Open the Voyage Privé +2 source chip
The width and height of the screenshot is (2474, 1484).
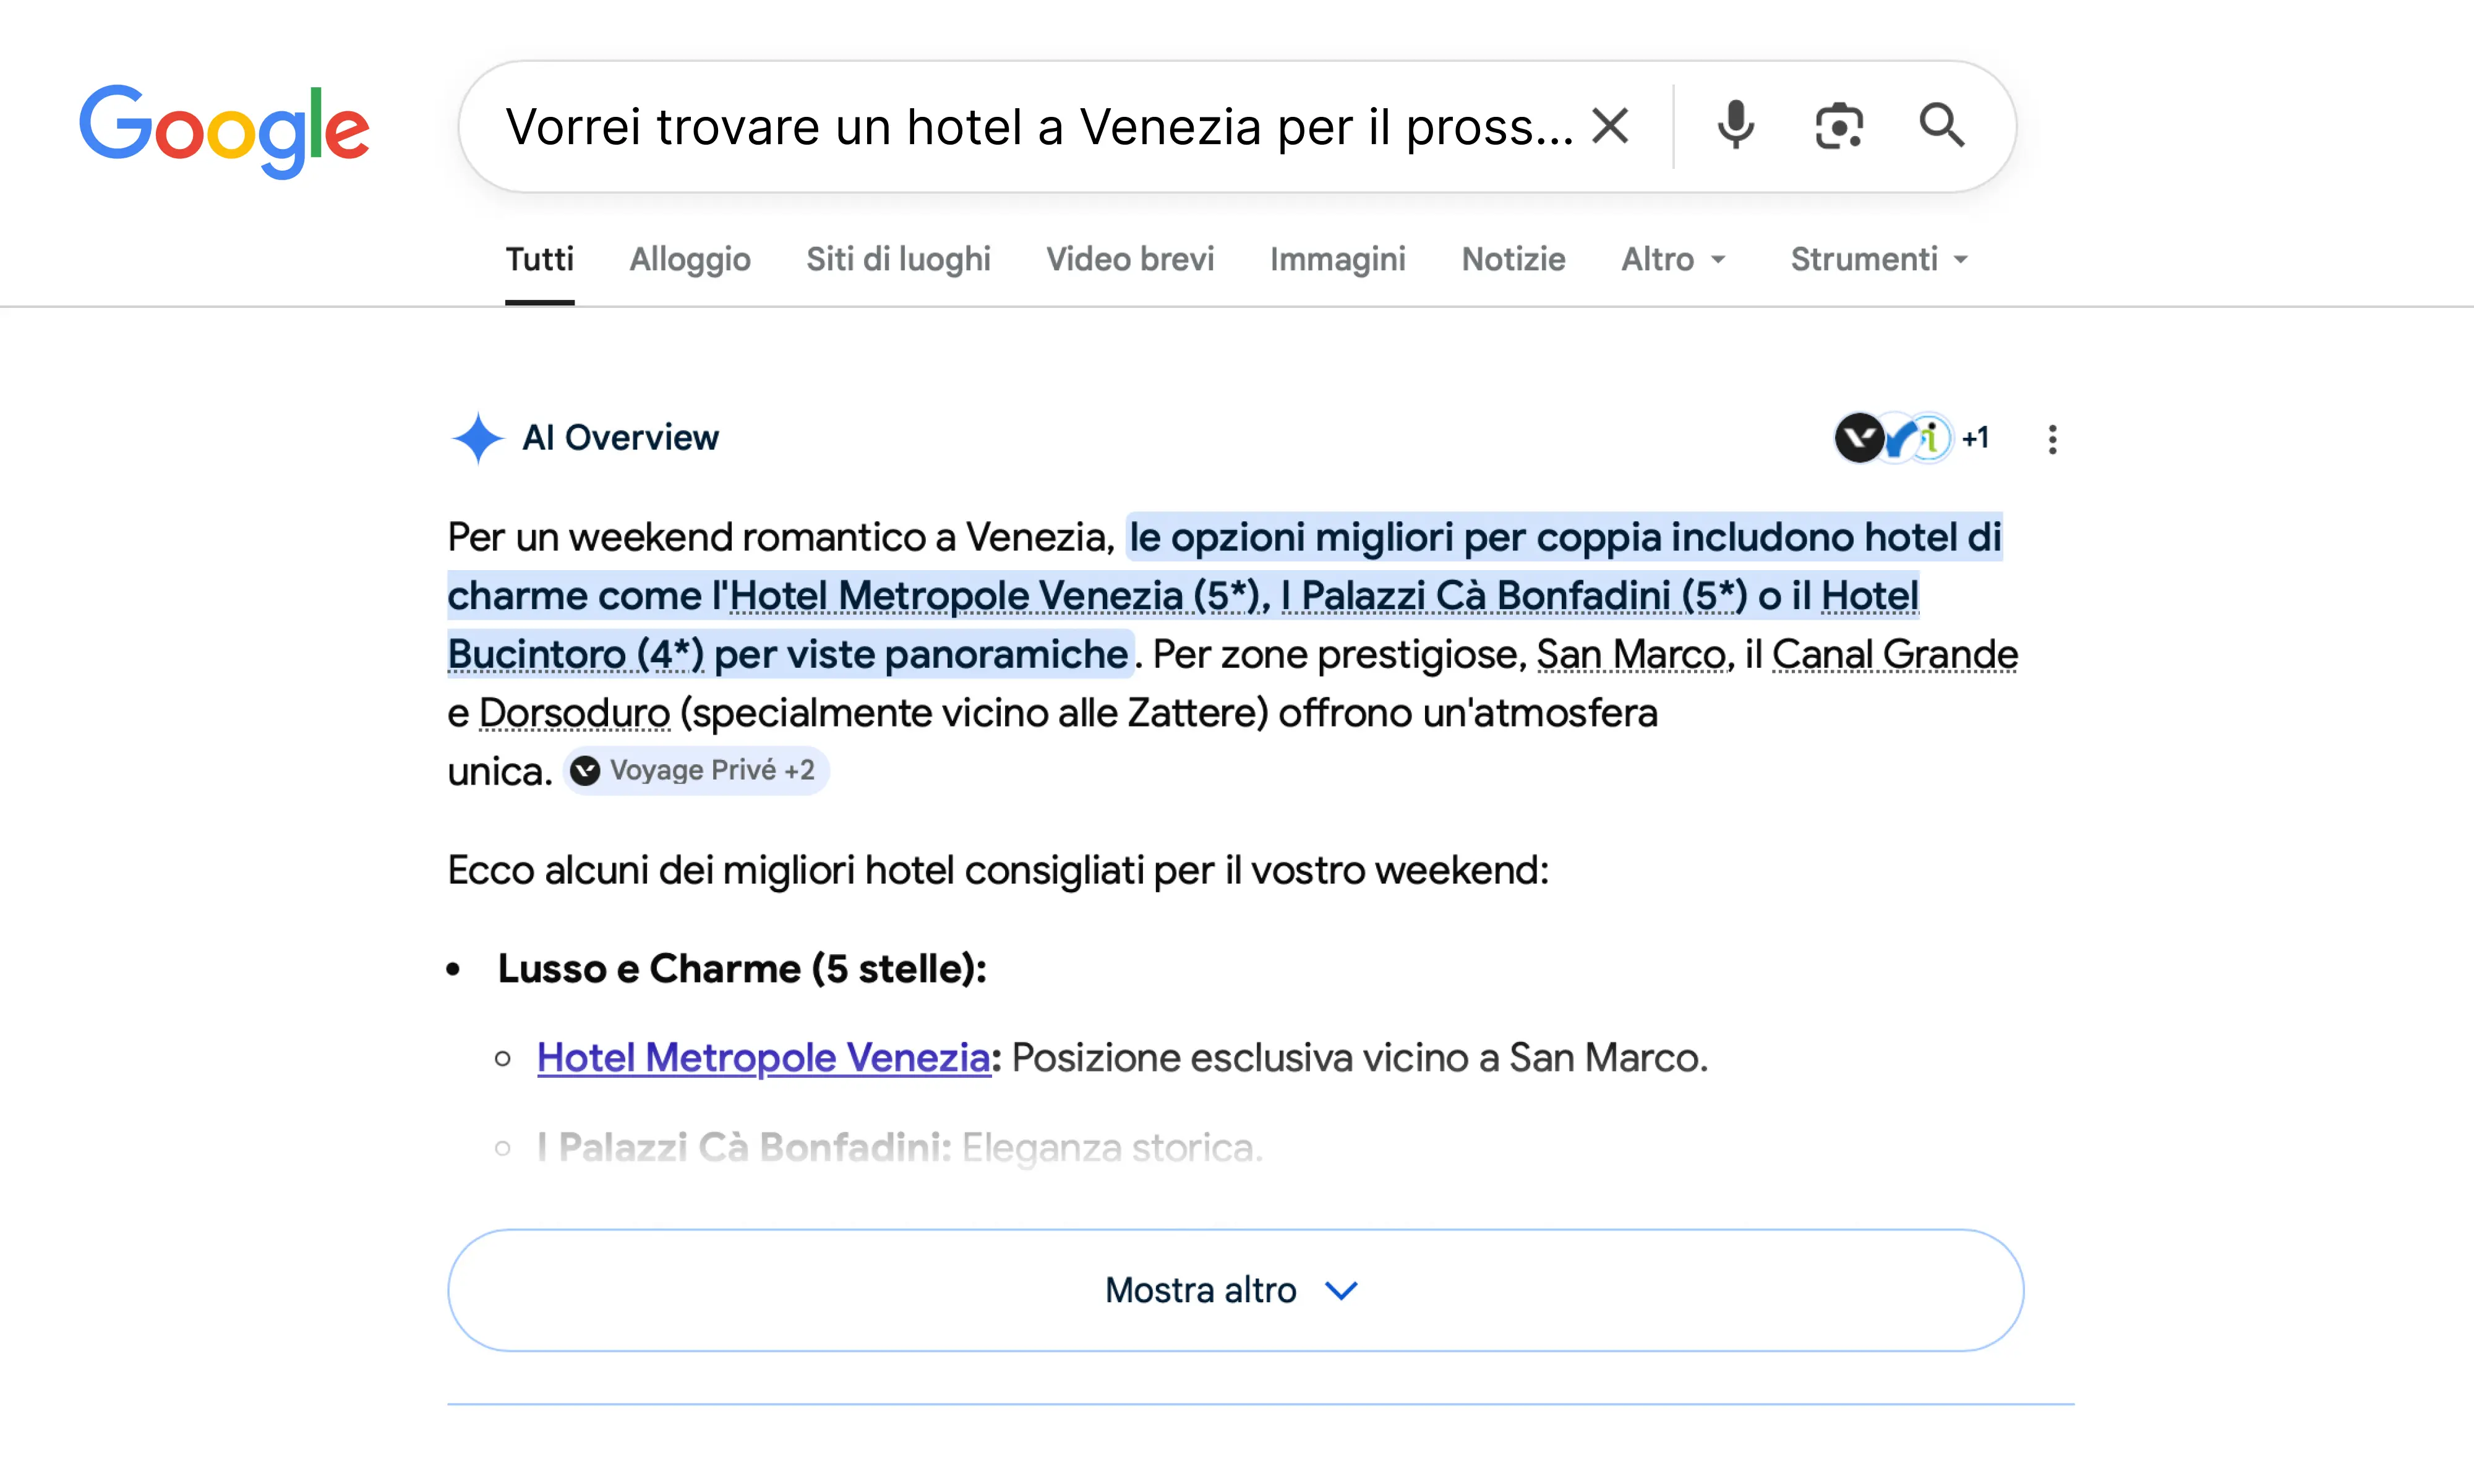pos(696,771)
